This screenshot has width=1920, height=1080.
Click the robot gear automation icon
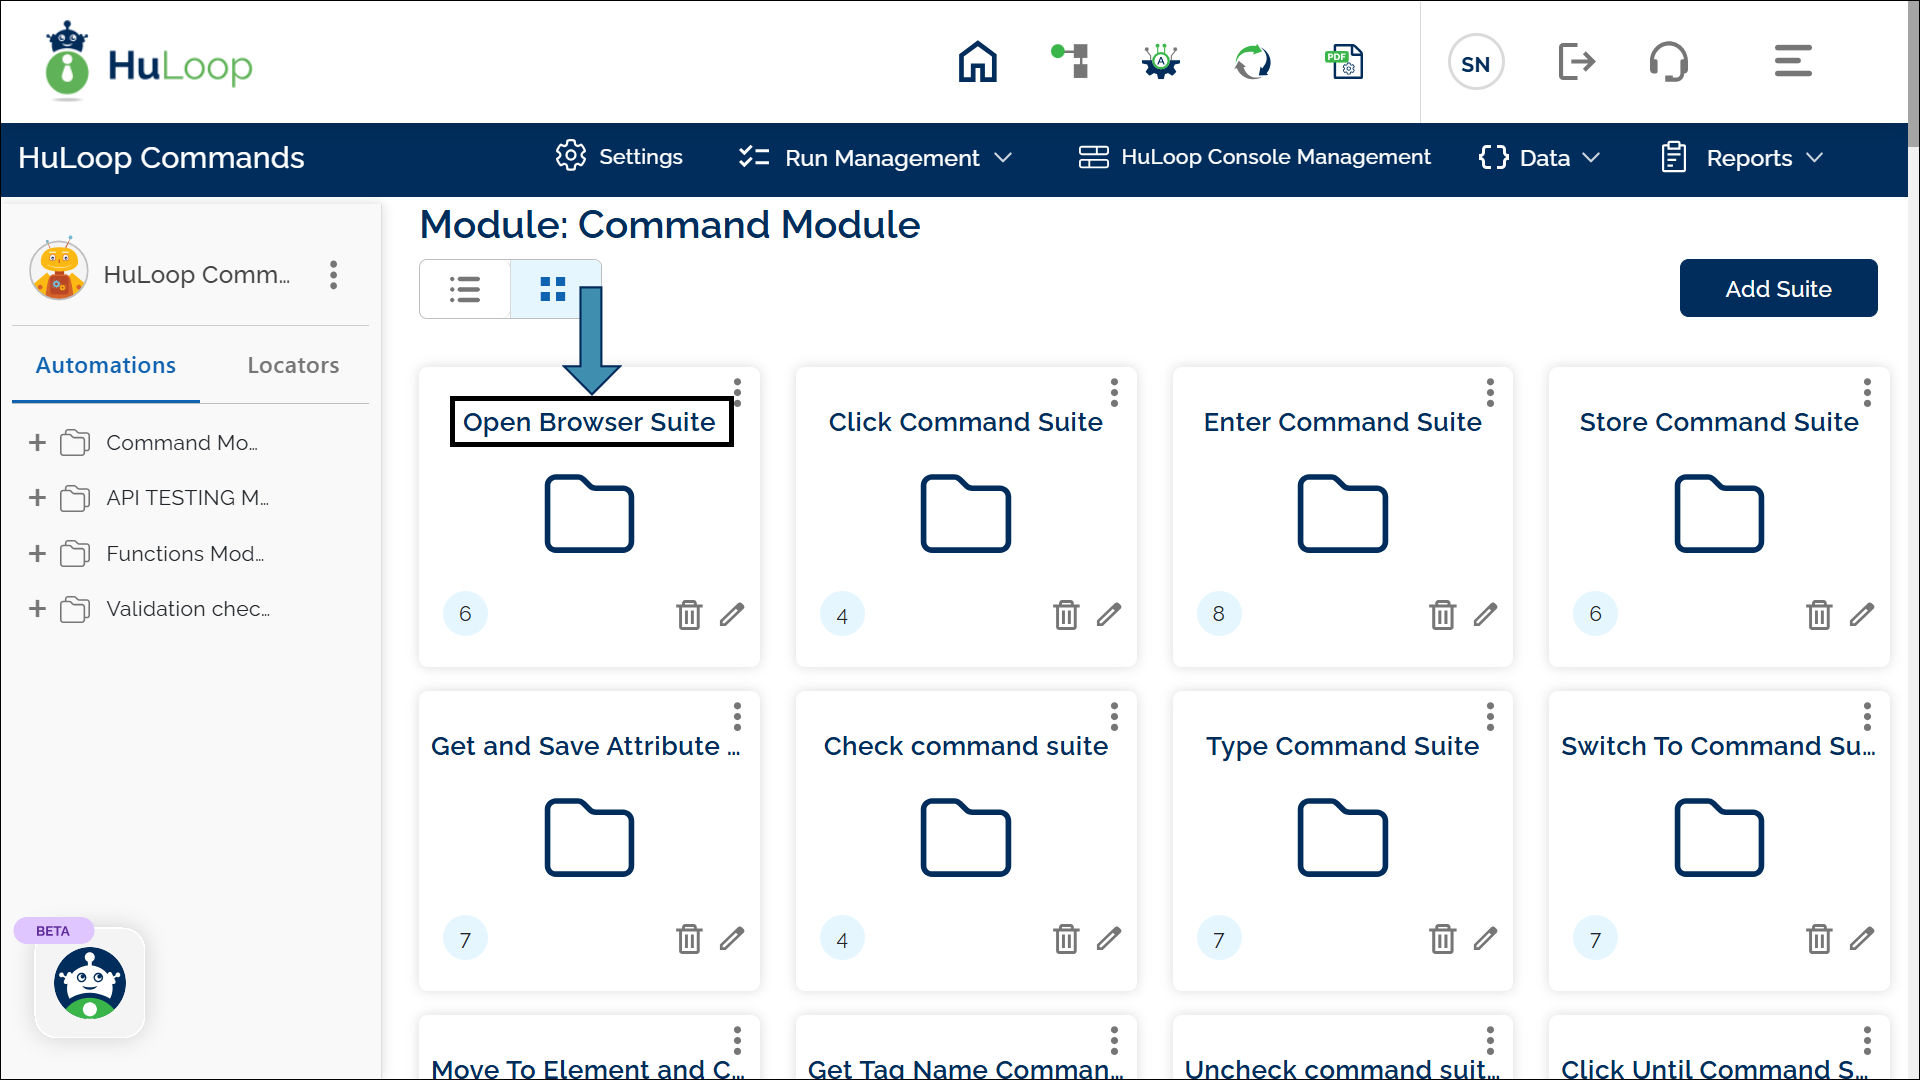[1161, 62]
